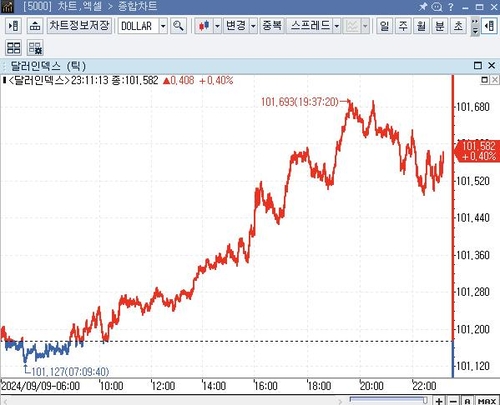The height and width of the screenshot is (405, 500).
Task: Click the 22:00 time axis label
Action: tap(424, 386)
